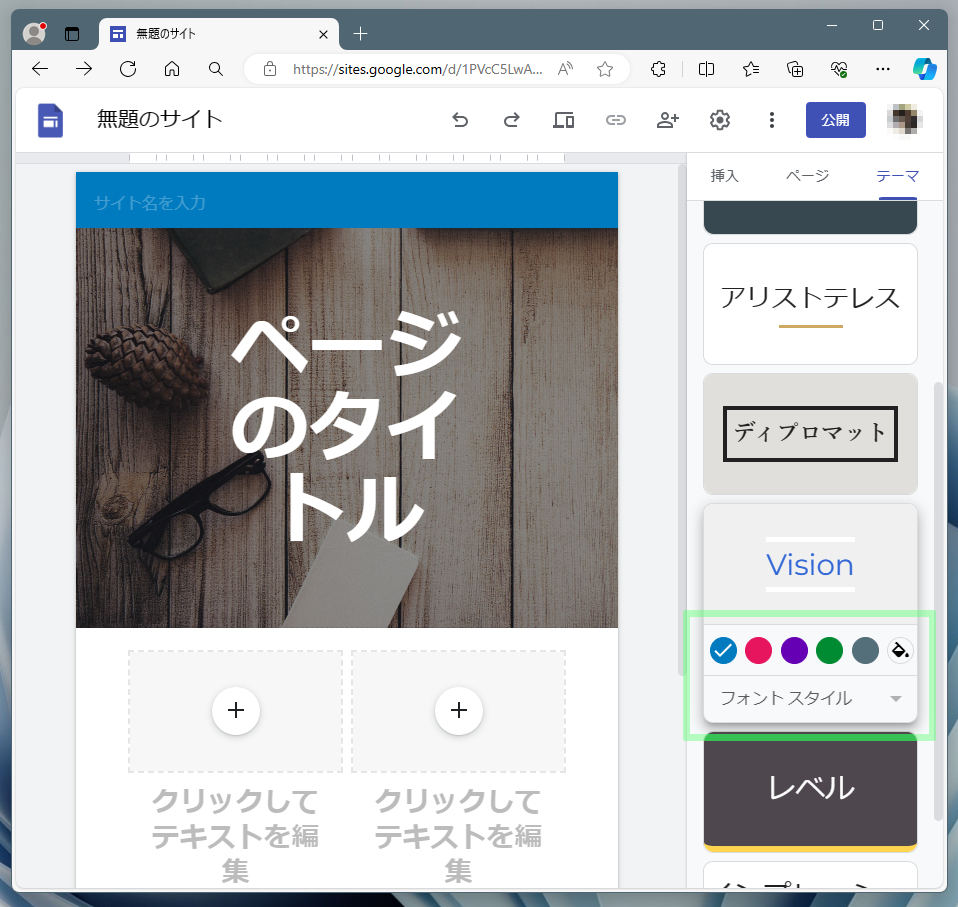
Task: Open a new browser tab
Action: point(360,34)
